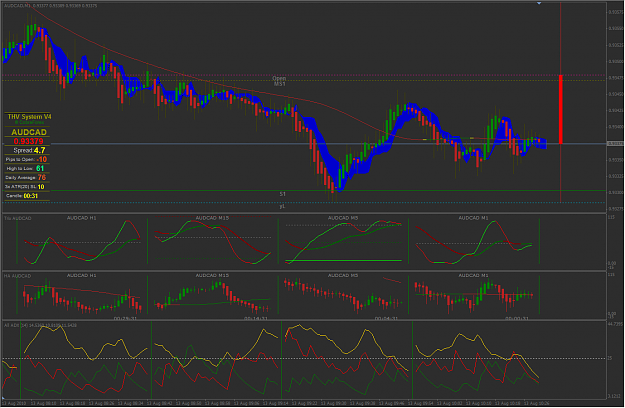Click the small arrow icon at bottom-left corner
The width and height of the screenshot is (625, 408).
click(3, 398)
